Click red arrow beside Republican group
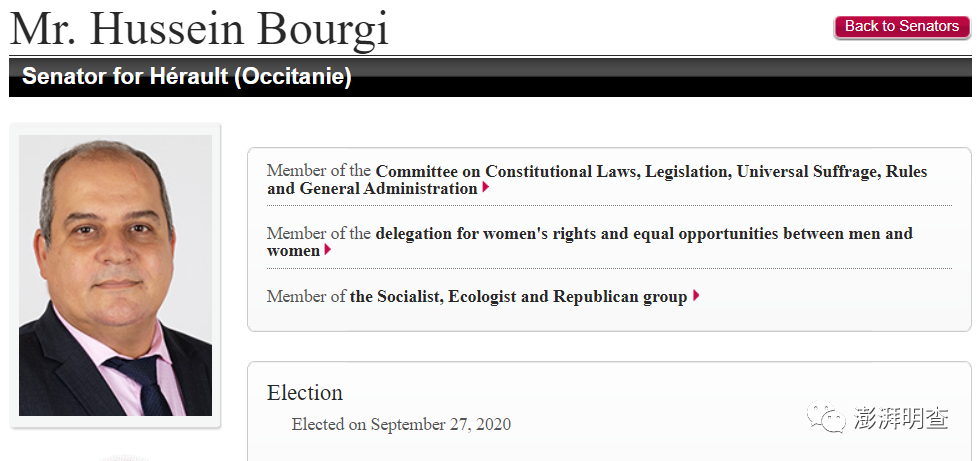The image size is (980, 461). [x=696, y=296]
